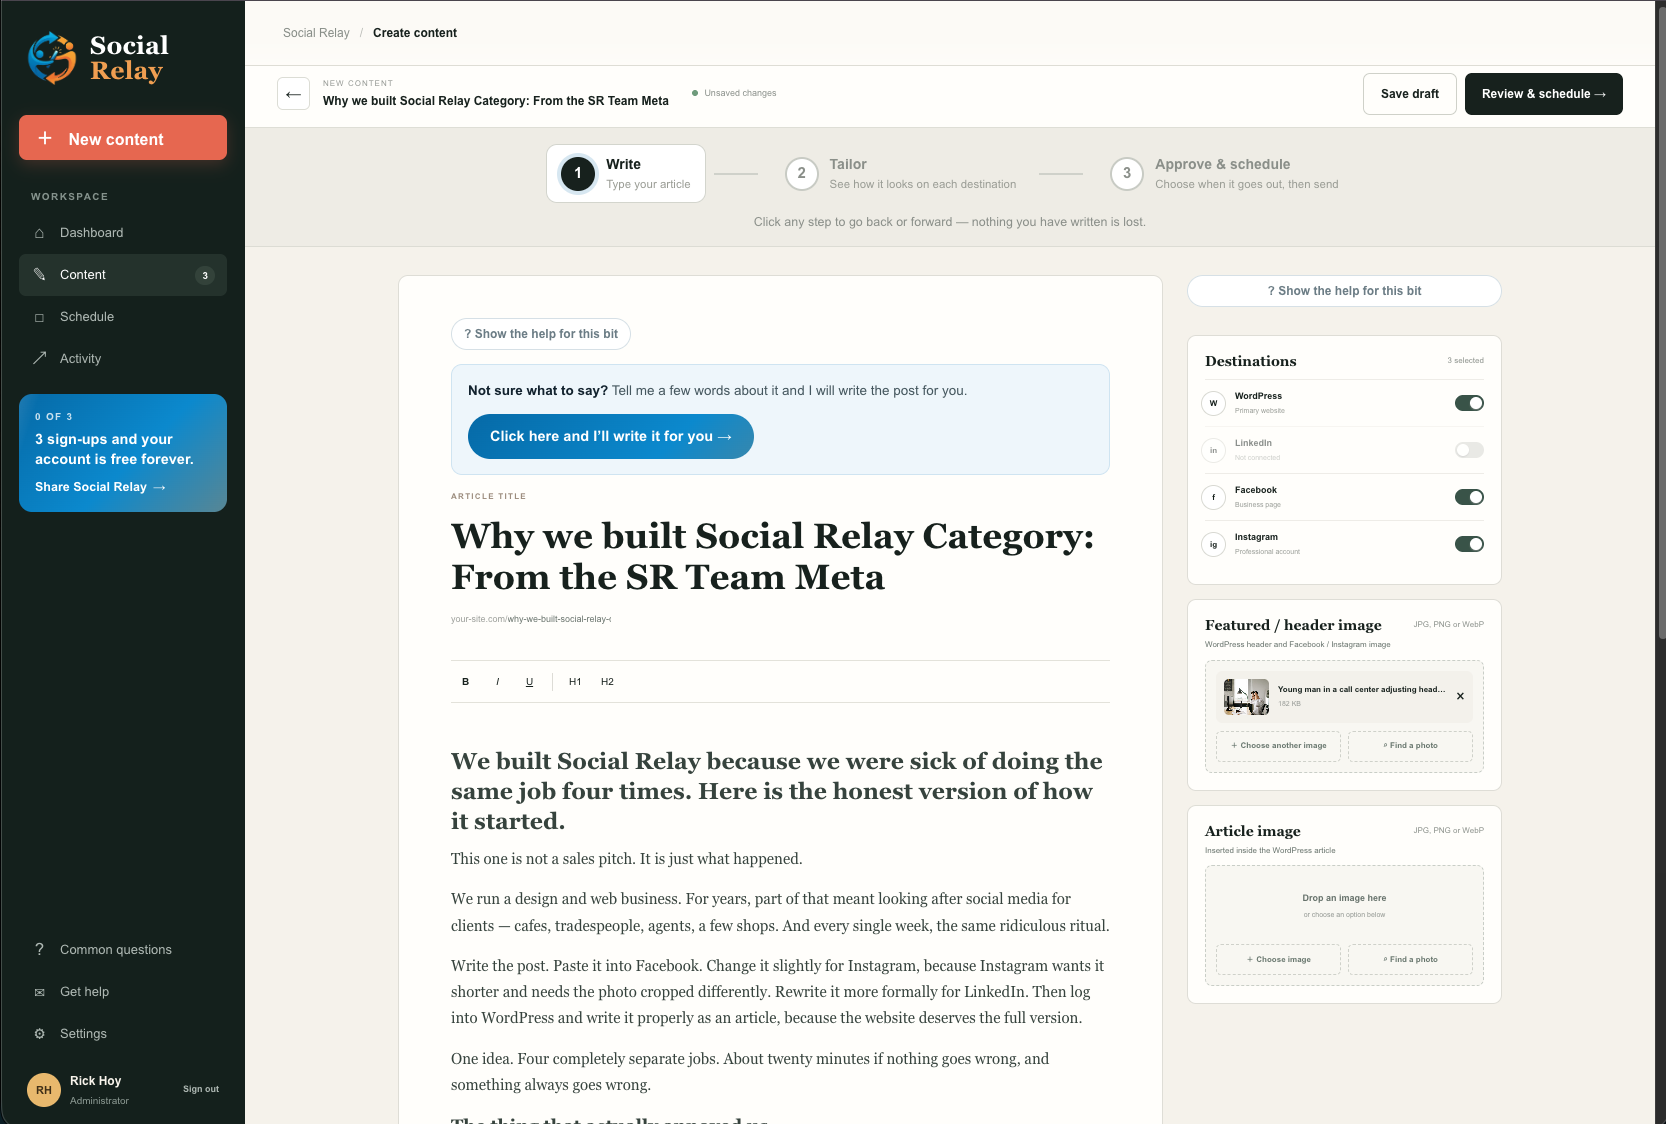Click the LinkedIn destination icon
This screenshot has height=1124, width=1666.
(x=1213, y=450)
